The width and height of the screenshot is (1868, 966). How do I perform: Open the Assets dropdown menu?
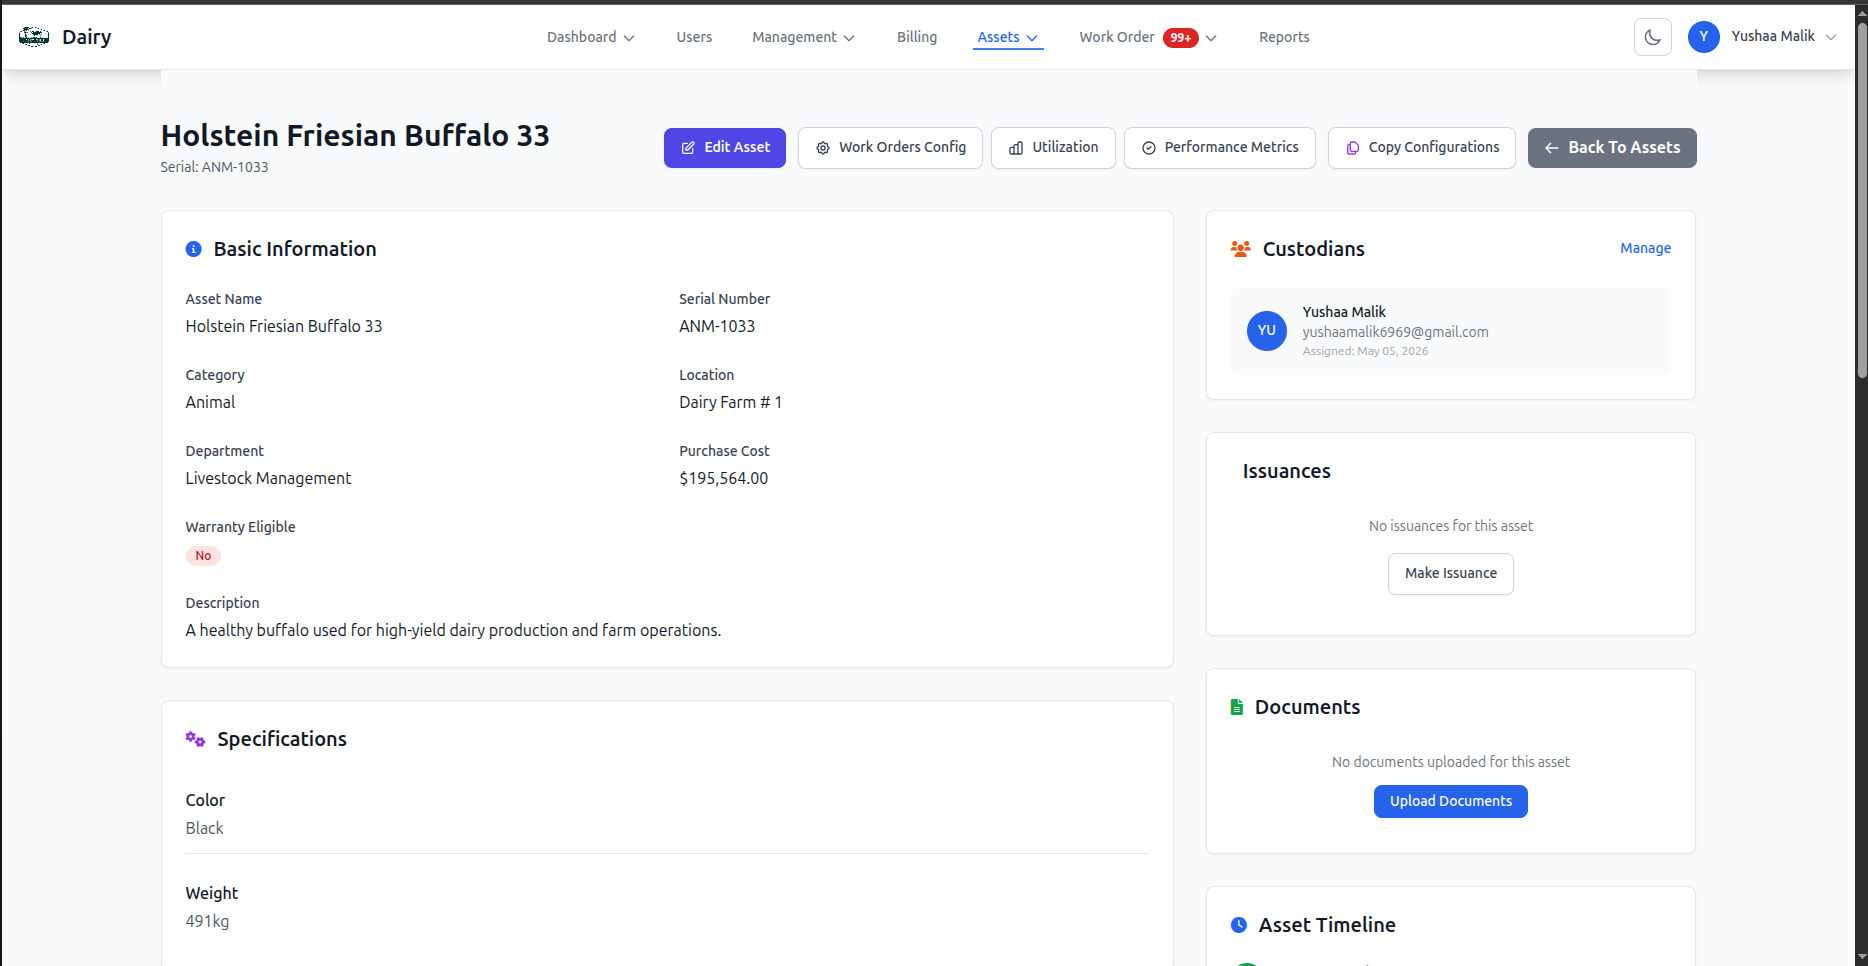point(1008,37)
